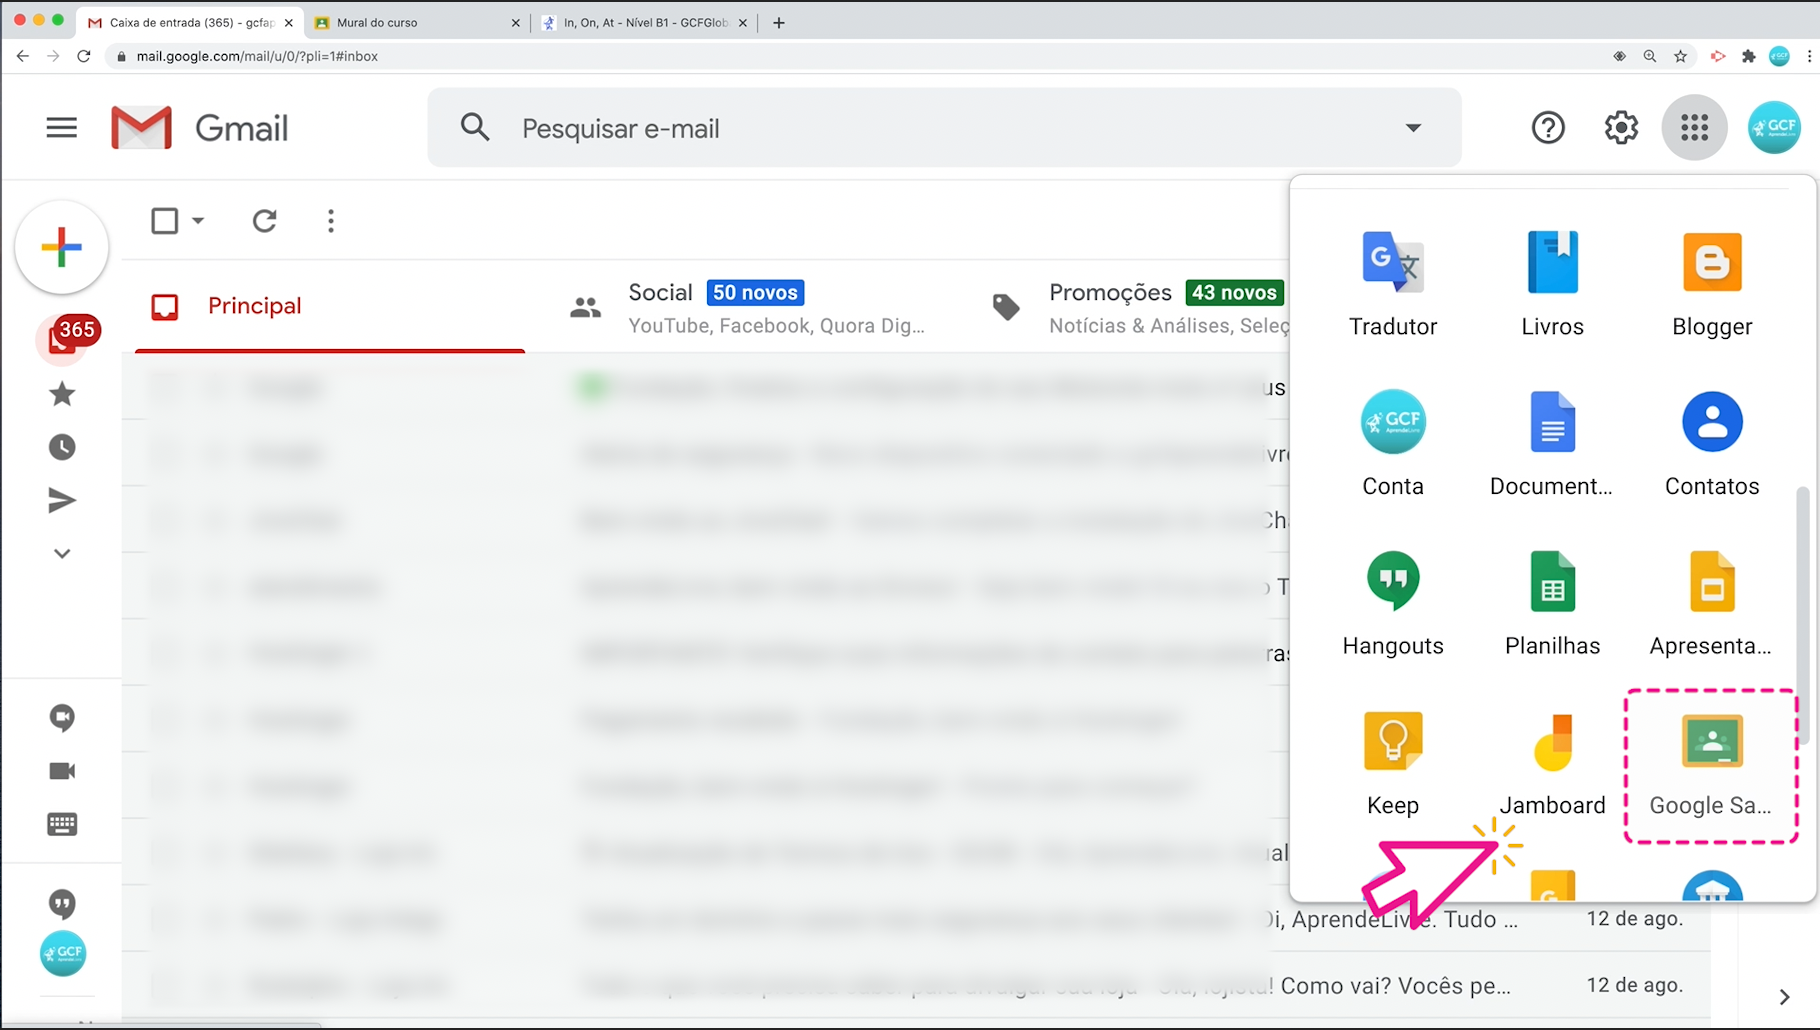Open Gmail settings gear
This screenshot has width=1820, height=1030.
point(1621,128)
